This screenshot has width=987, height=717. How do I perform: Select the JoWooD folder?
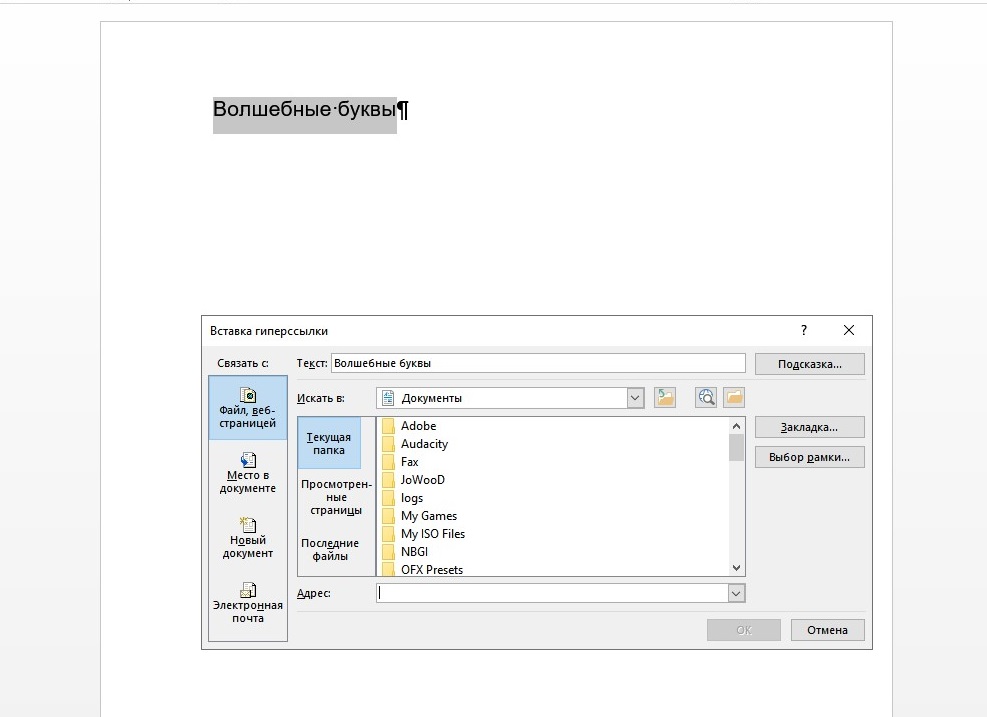(414, 480)
